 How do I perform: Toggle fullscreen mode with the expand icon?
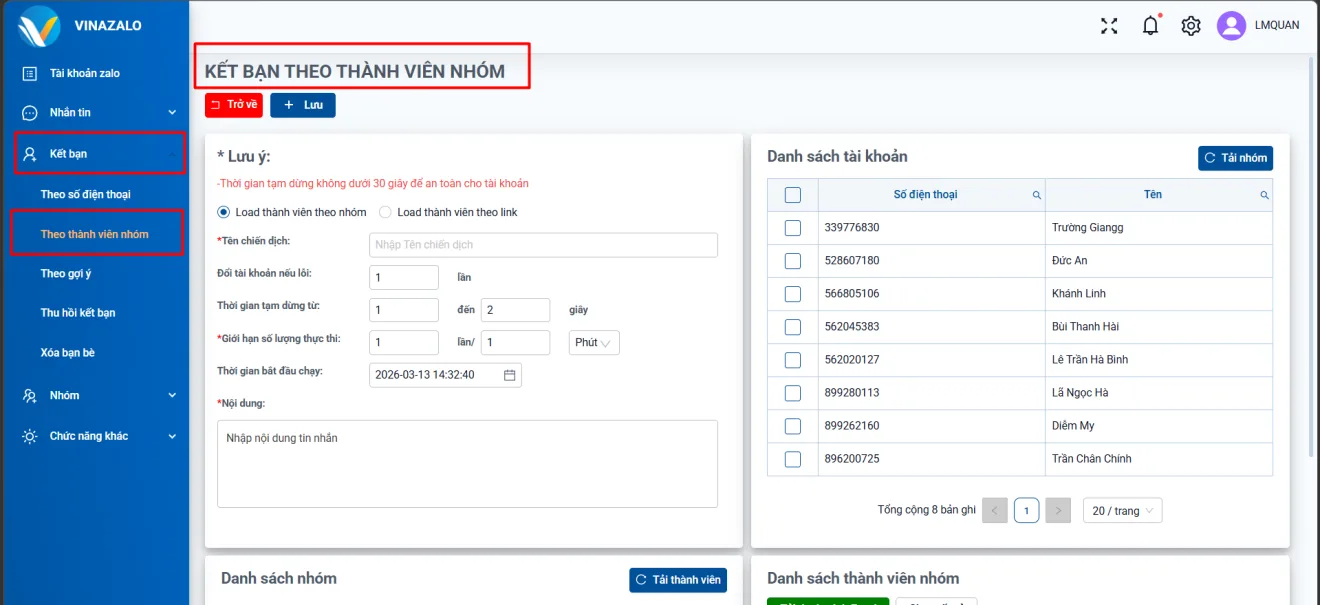(x=1108, y=27)
